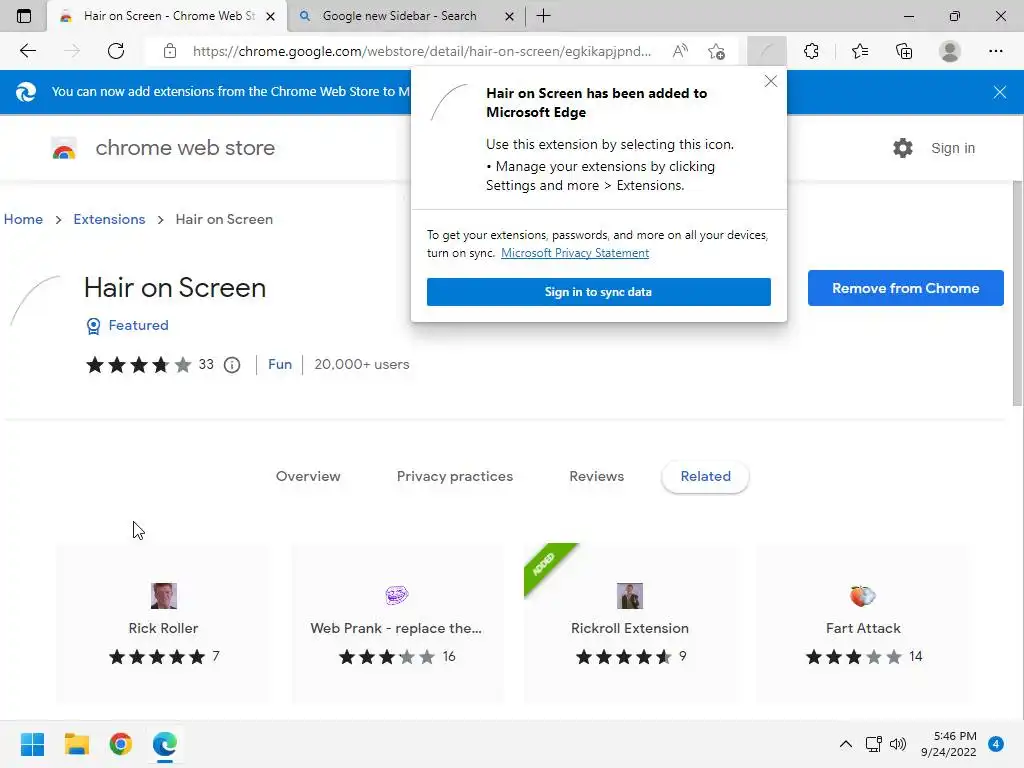Open the Privacy practices tab
Viewport: 1024px width, 768px height.
pos(455,476)
